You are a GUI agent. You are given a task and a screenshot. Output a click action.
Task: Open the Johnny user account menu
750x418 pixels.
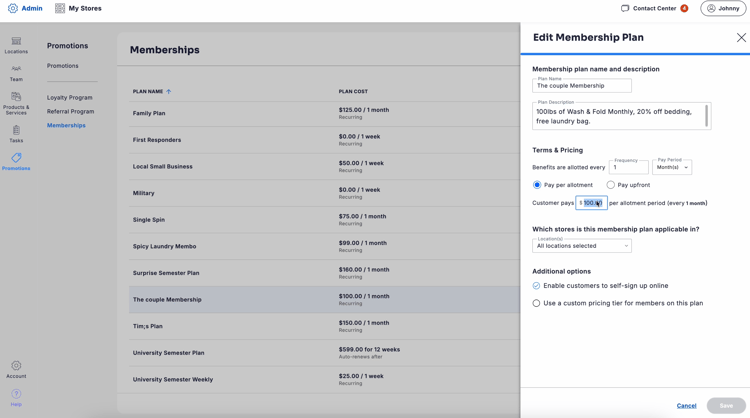point(722,9)
